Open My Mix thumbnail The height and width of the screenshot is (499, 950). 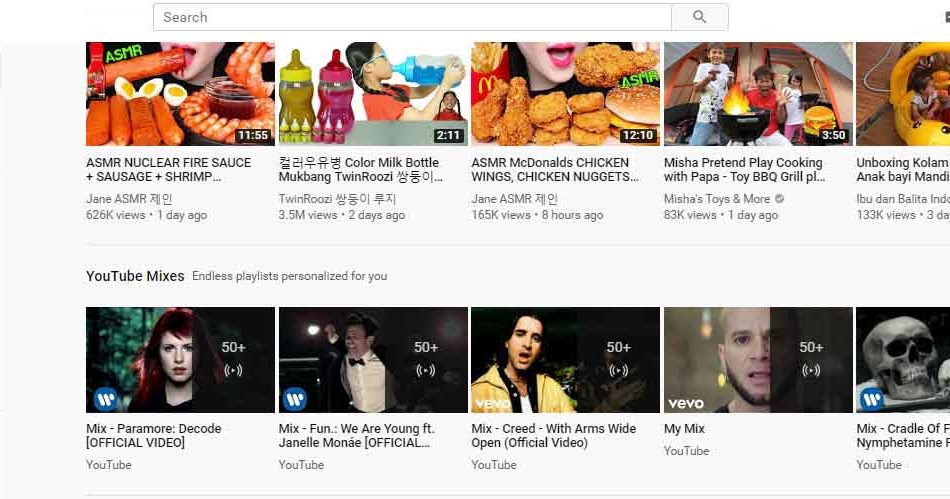(758, 360)
